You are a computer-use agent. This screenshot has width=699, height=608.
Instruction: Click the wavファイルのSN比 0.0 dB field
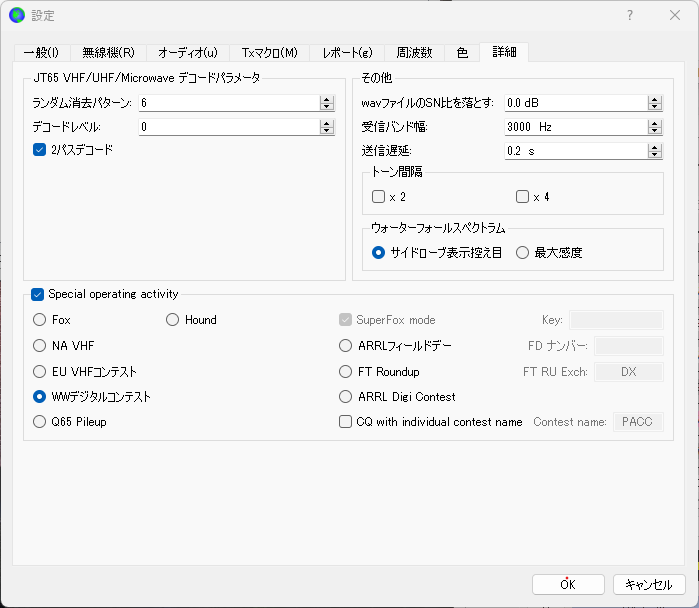[x=576, y=103]
